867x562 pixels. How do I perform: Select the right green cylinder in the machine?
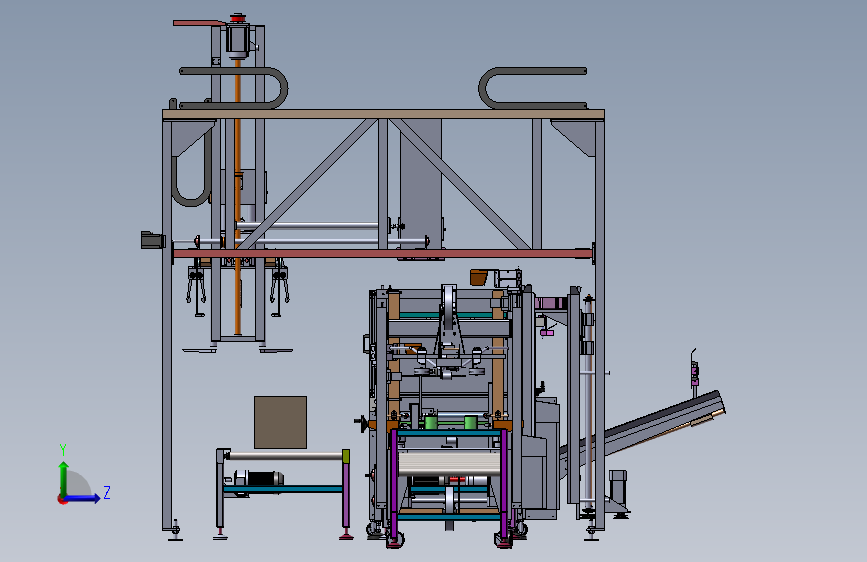point(471,422)
